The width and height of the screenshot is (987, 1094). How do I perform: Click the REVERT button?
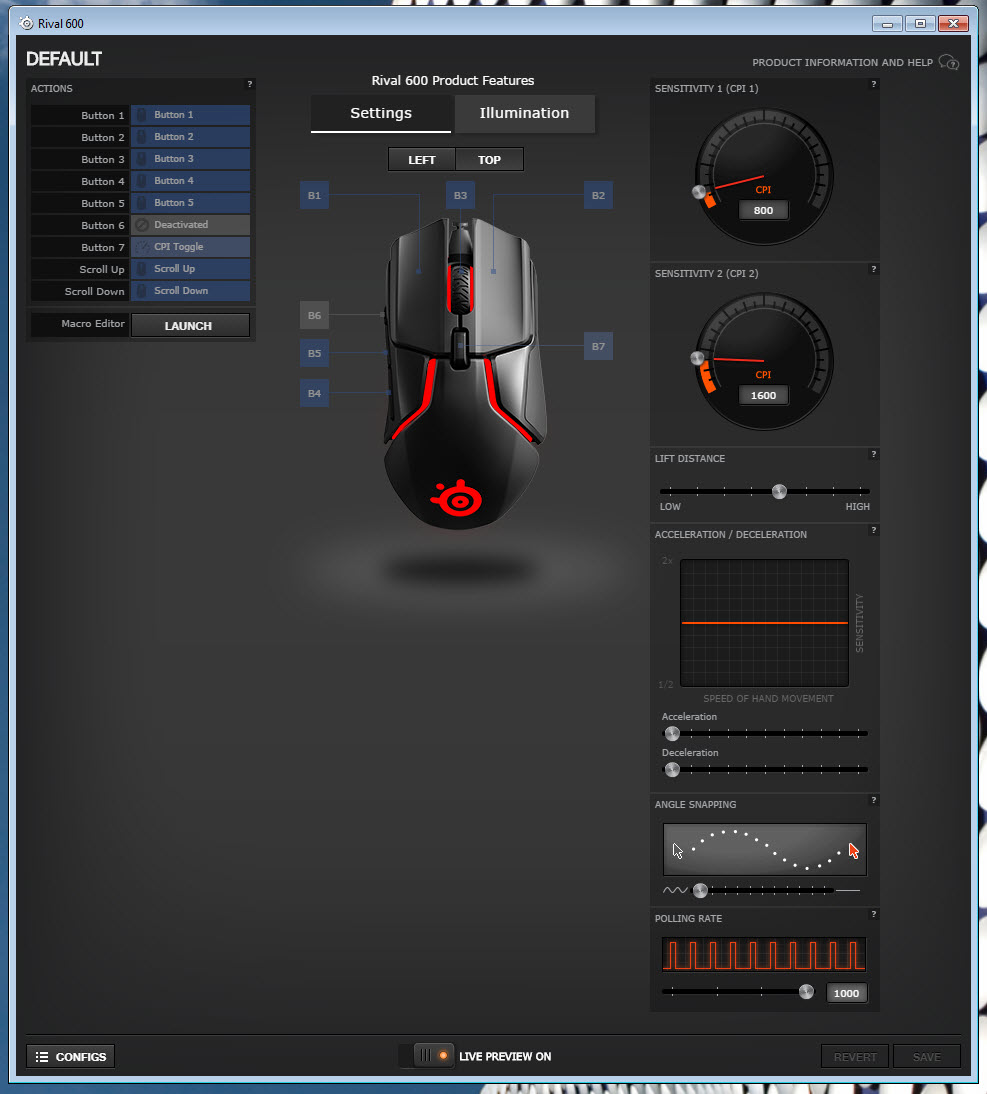tap(855, 1056)
